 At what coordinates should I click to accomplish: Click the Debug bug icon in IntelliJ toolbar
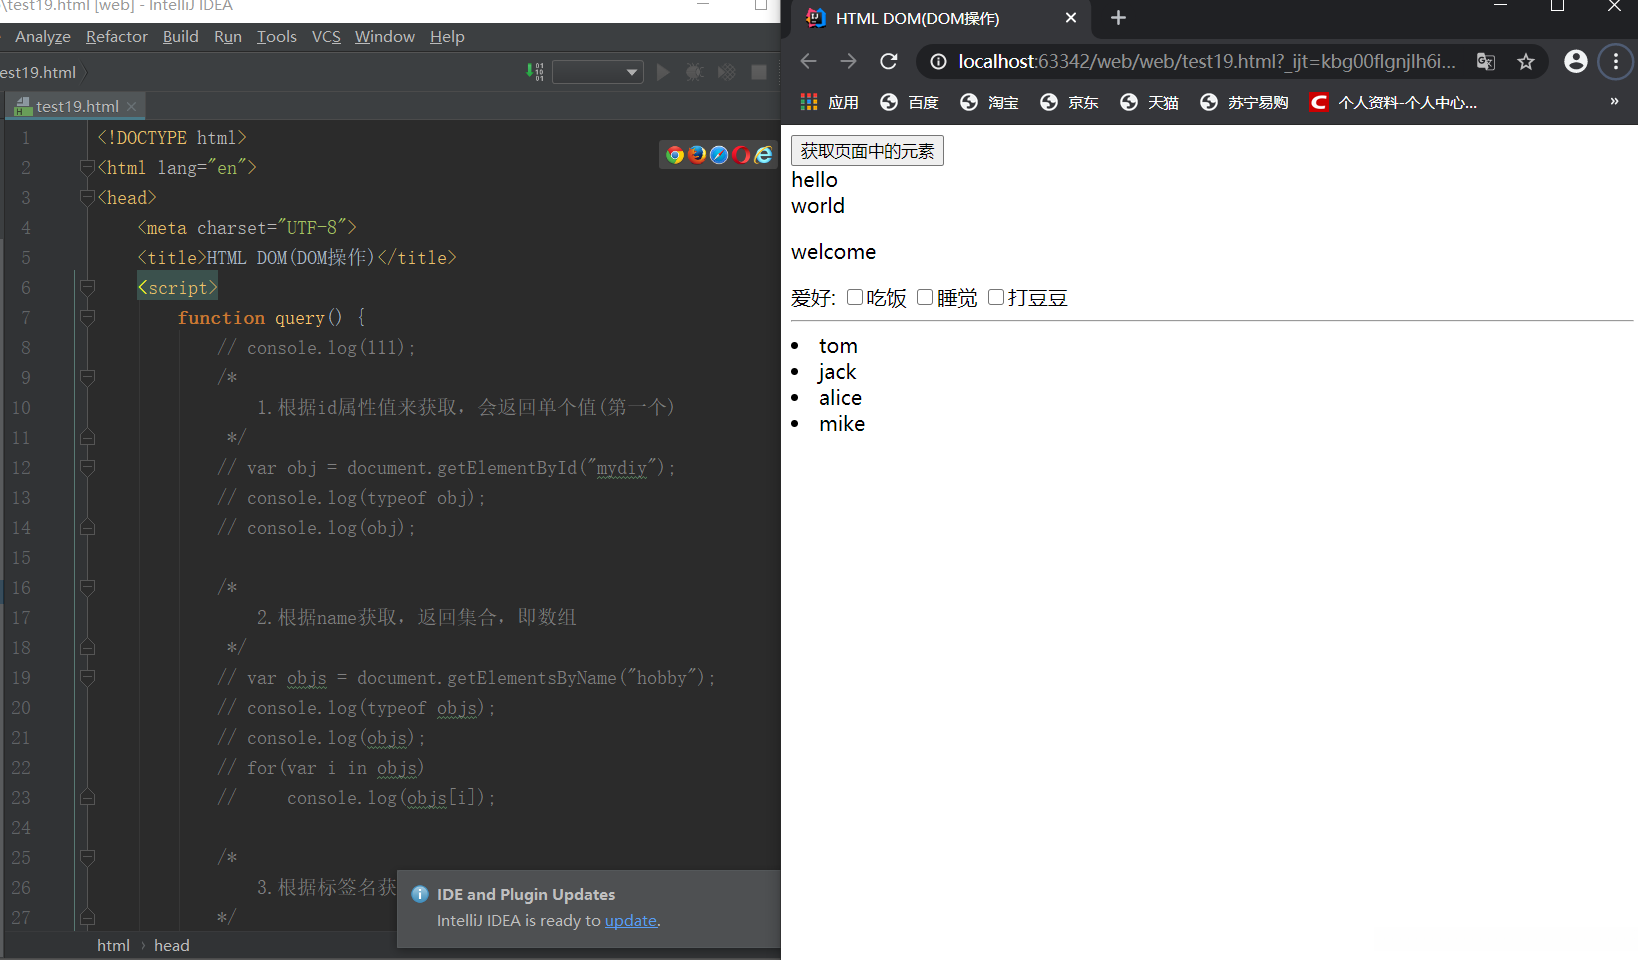(695, 72)
